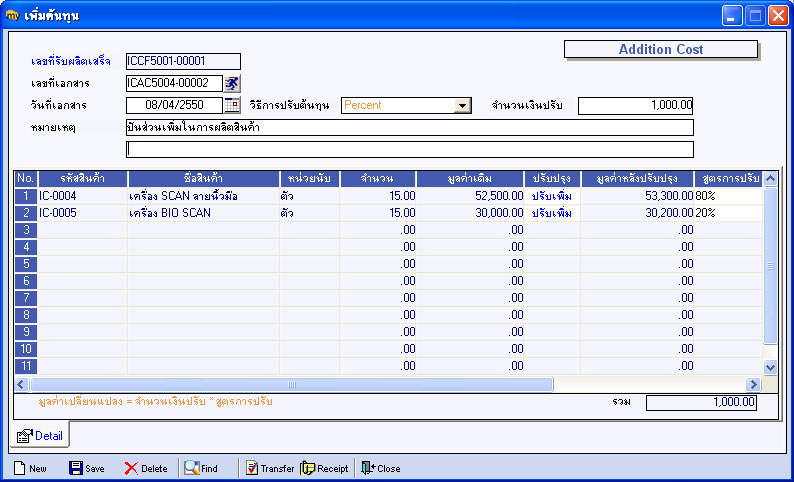Select row number 2 header
This screenshot has width=794, height=482.
pyautogui.click(x=26, y=213)
